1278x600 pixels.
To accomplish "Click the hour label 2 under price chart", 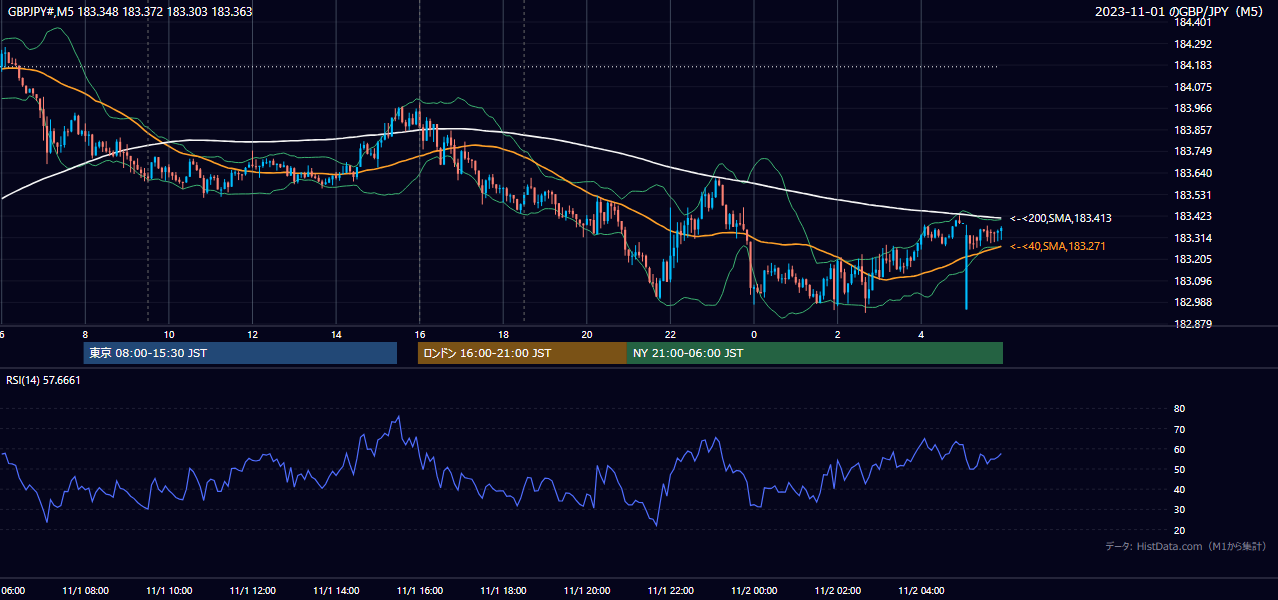I will coord(838,335).
